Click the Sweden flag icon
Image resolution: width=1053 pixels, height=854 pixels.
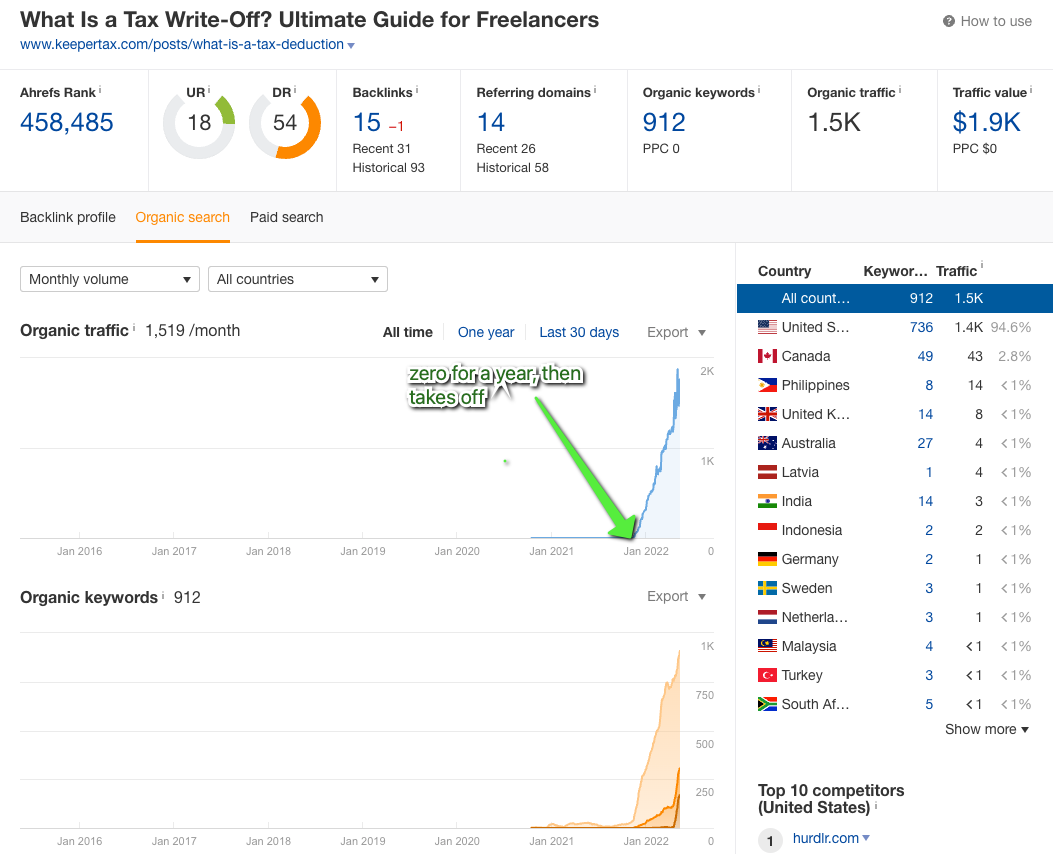click(x=767, y=588)
